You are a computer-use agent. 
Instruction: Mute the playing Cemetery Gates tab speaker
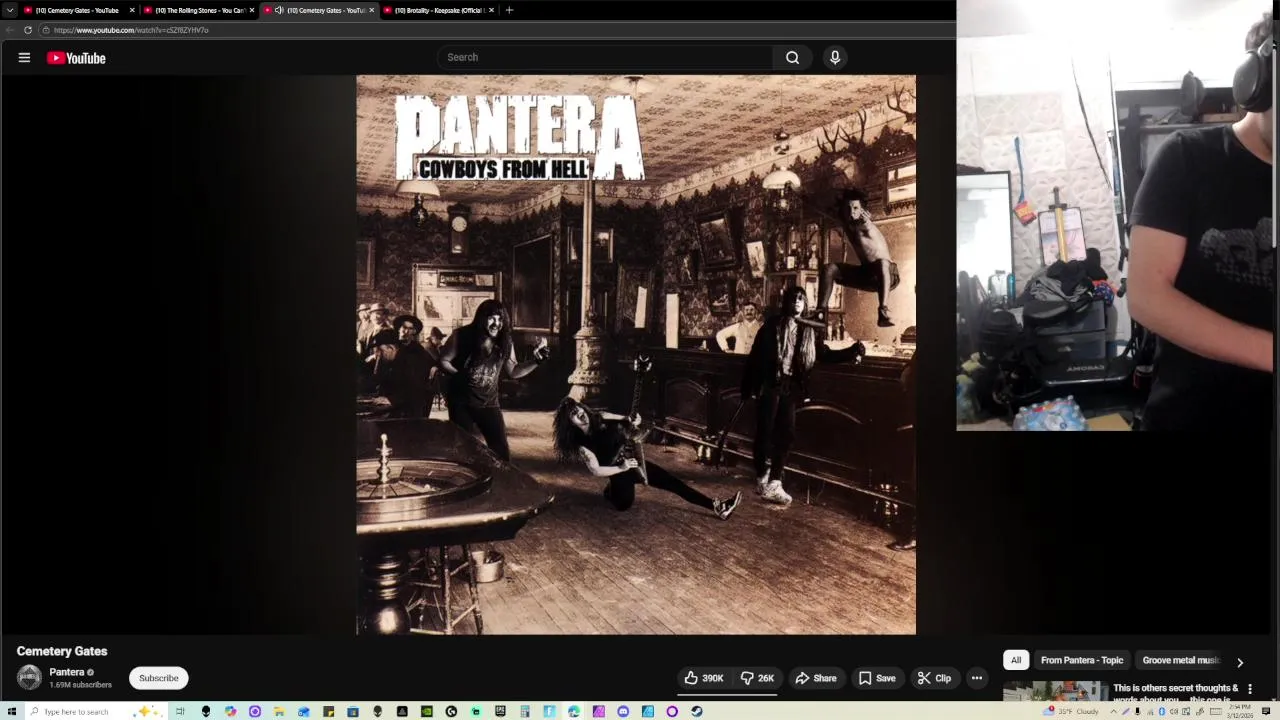point(279,10)
